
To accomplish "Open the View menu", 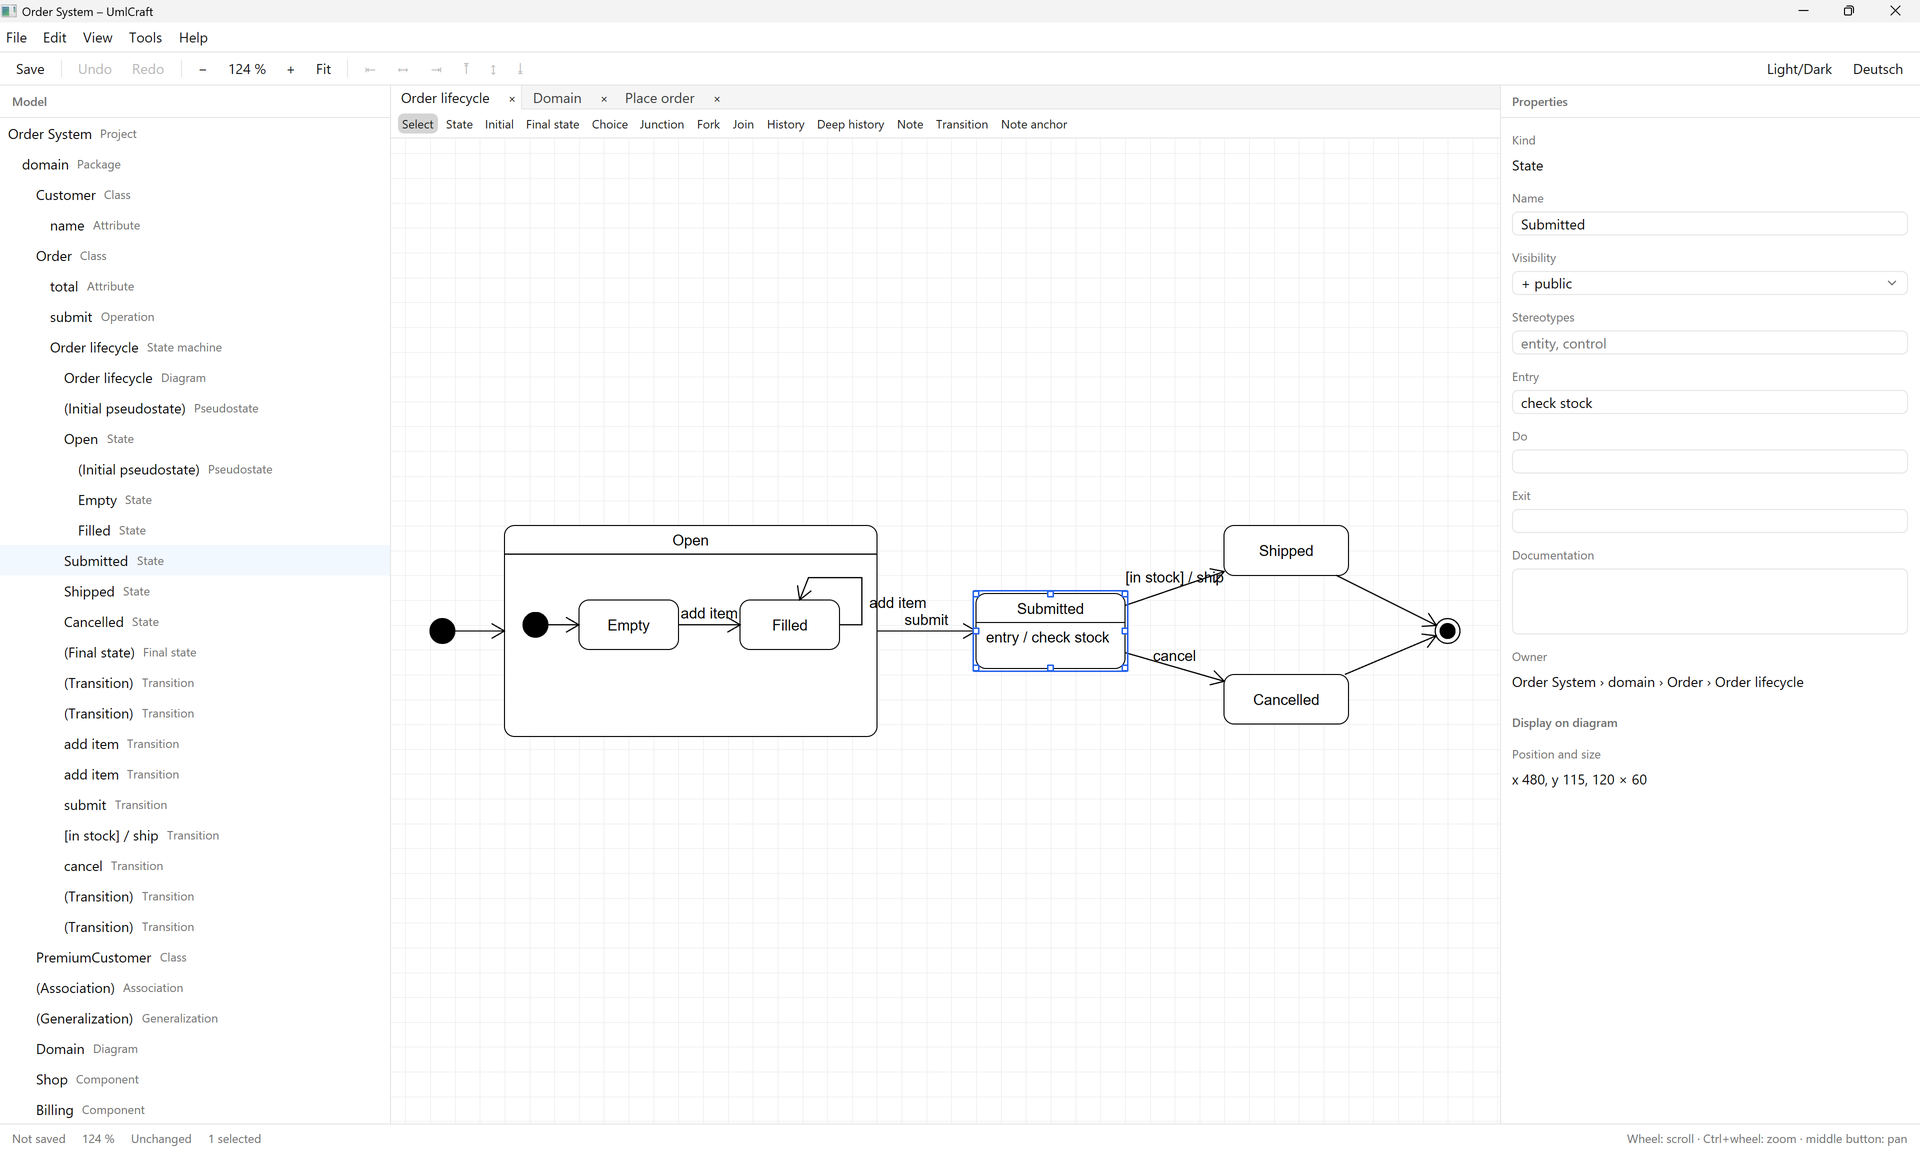I will 97,38.
